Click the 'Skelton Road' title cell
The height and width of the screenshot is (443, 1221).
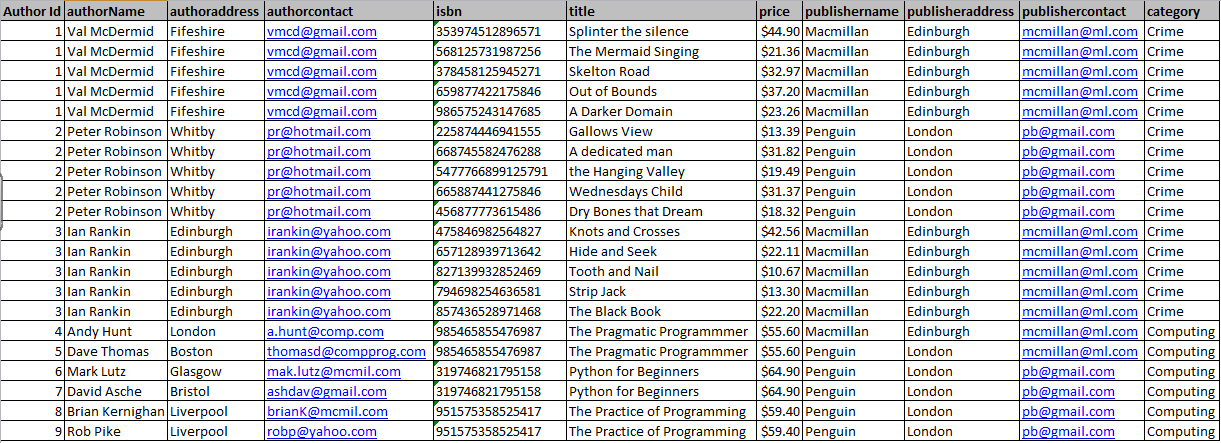pos(661,71)
